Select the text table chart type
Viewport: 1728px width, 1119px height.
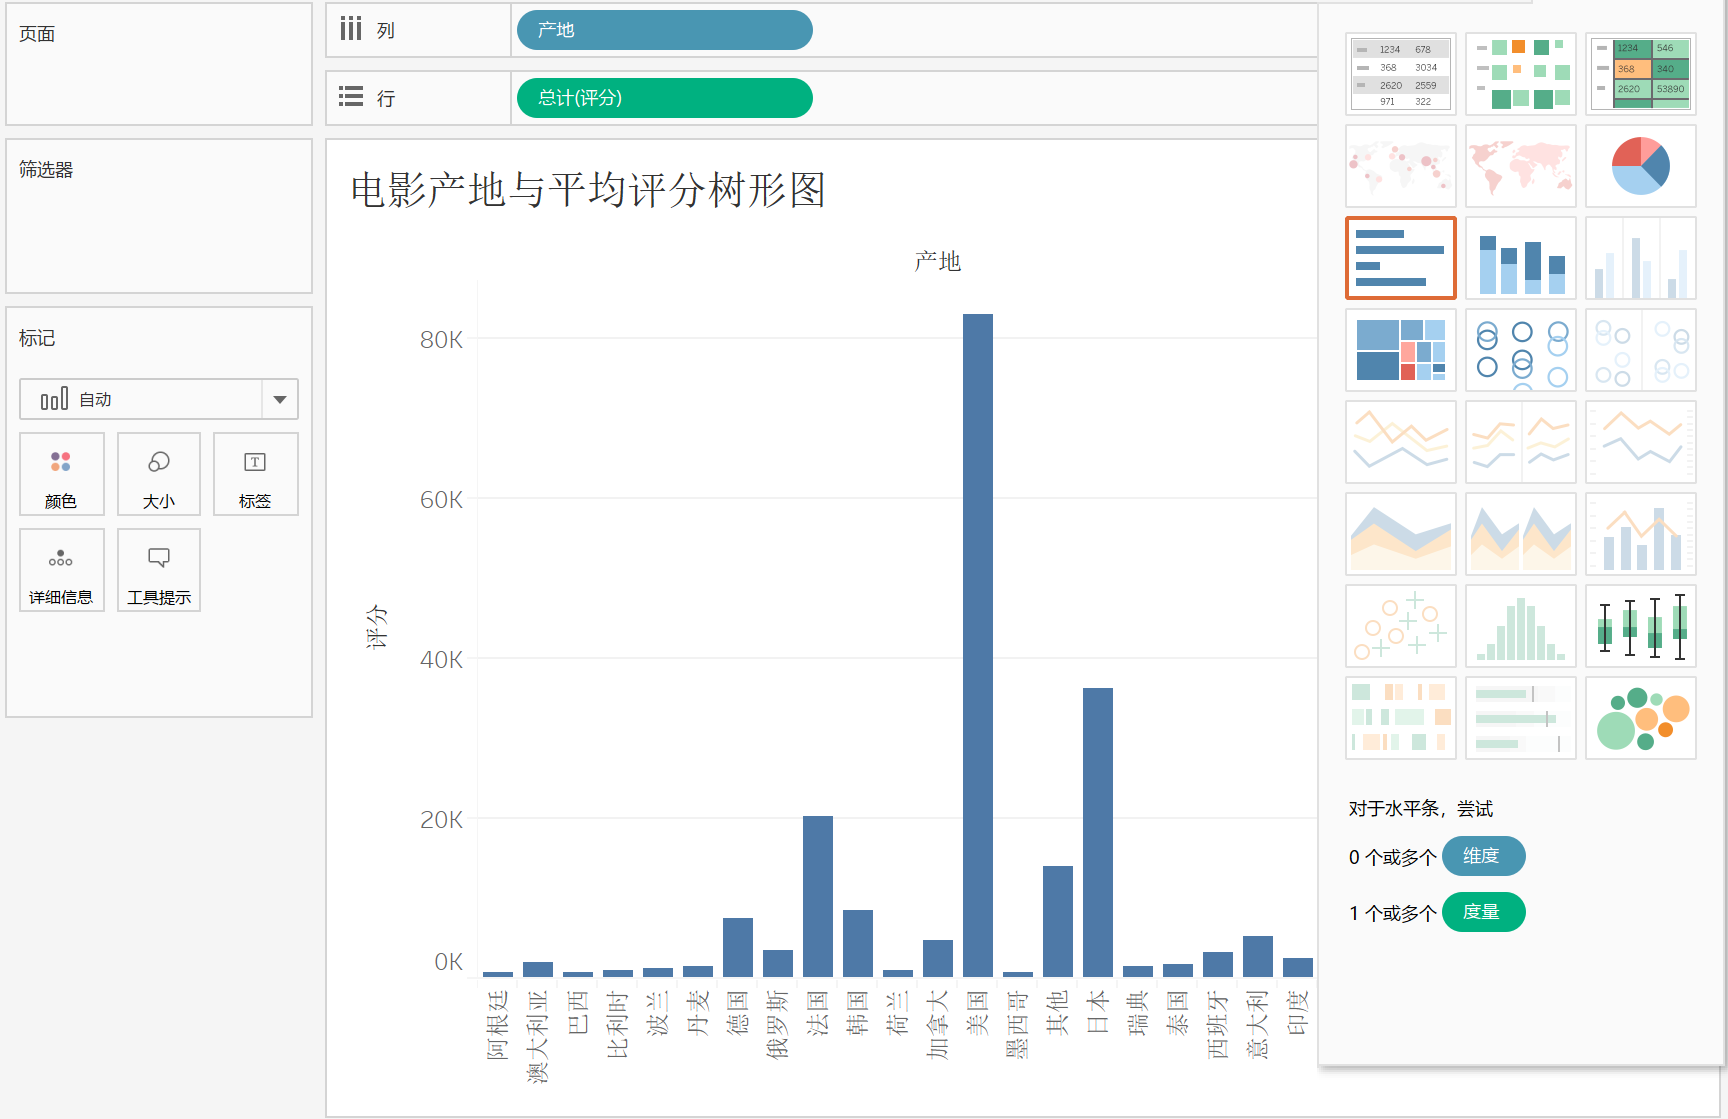(1400, 74)
